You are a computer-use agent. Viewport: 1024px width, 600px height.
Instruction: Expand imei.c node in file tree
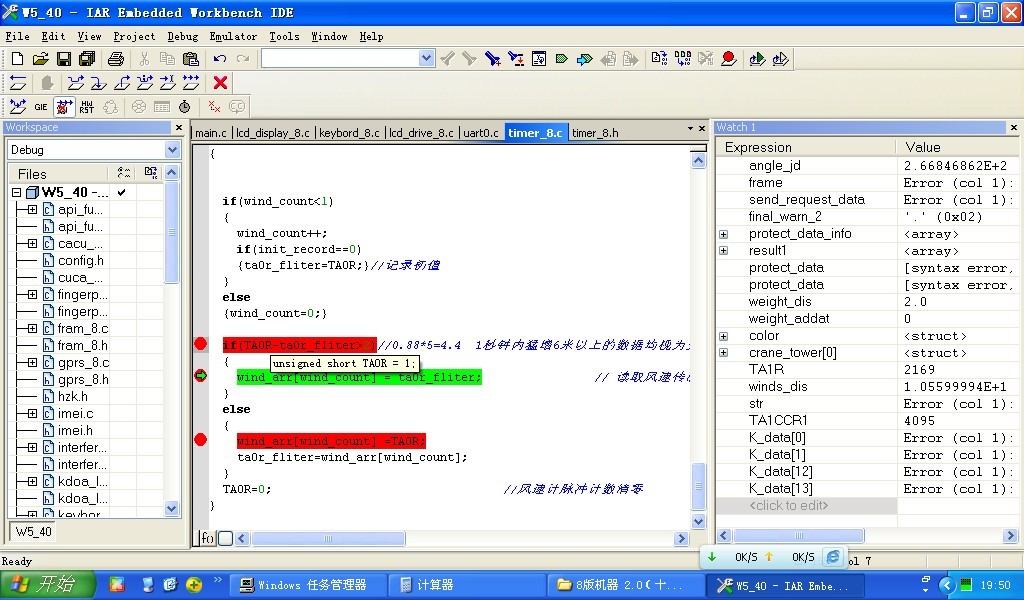pyautogui.click(x=32, y=413)
